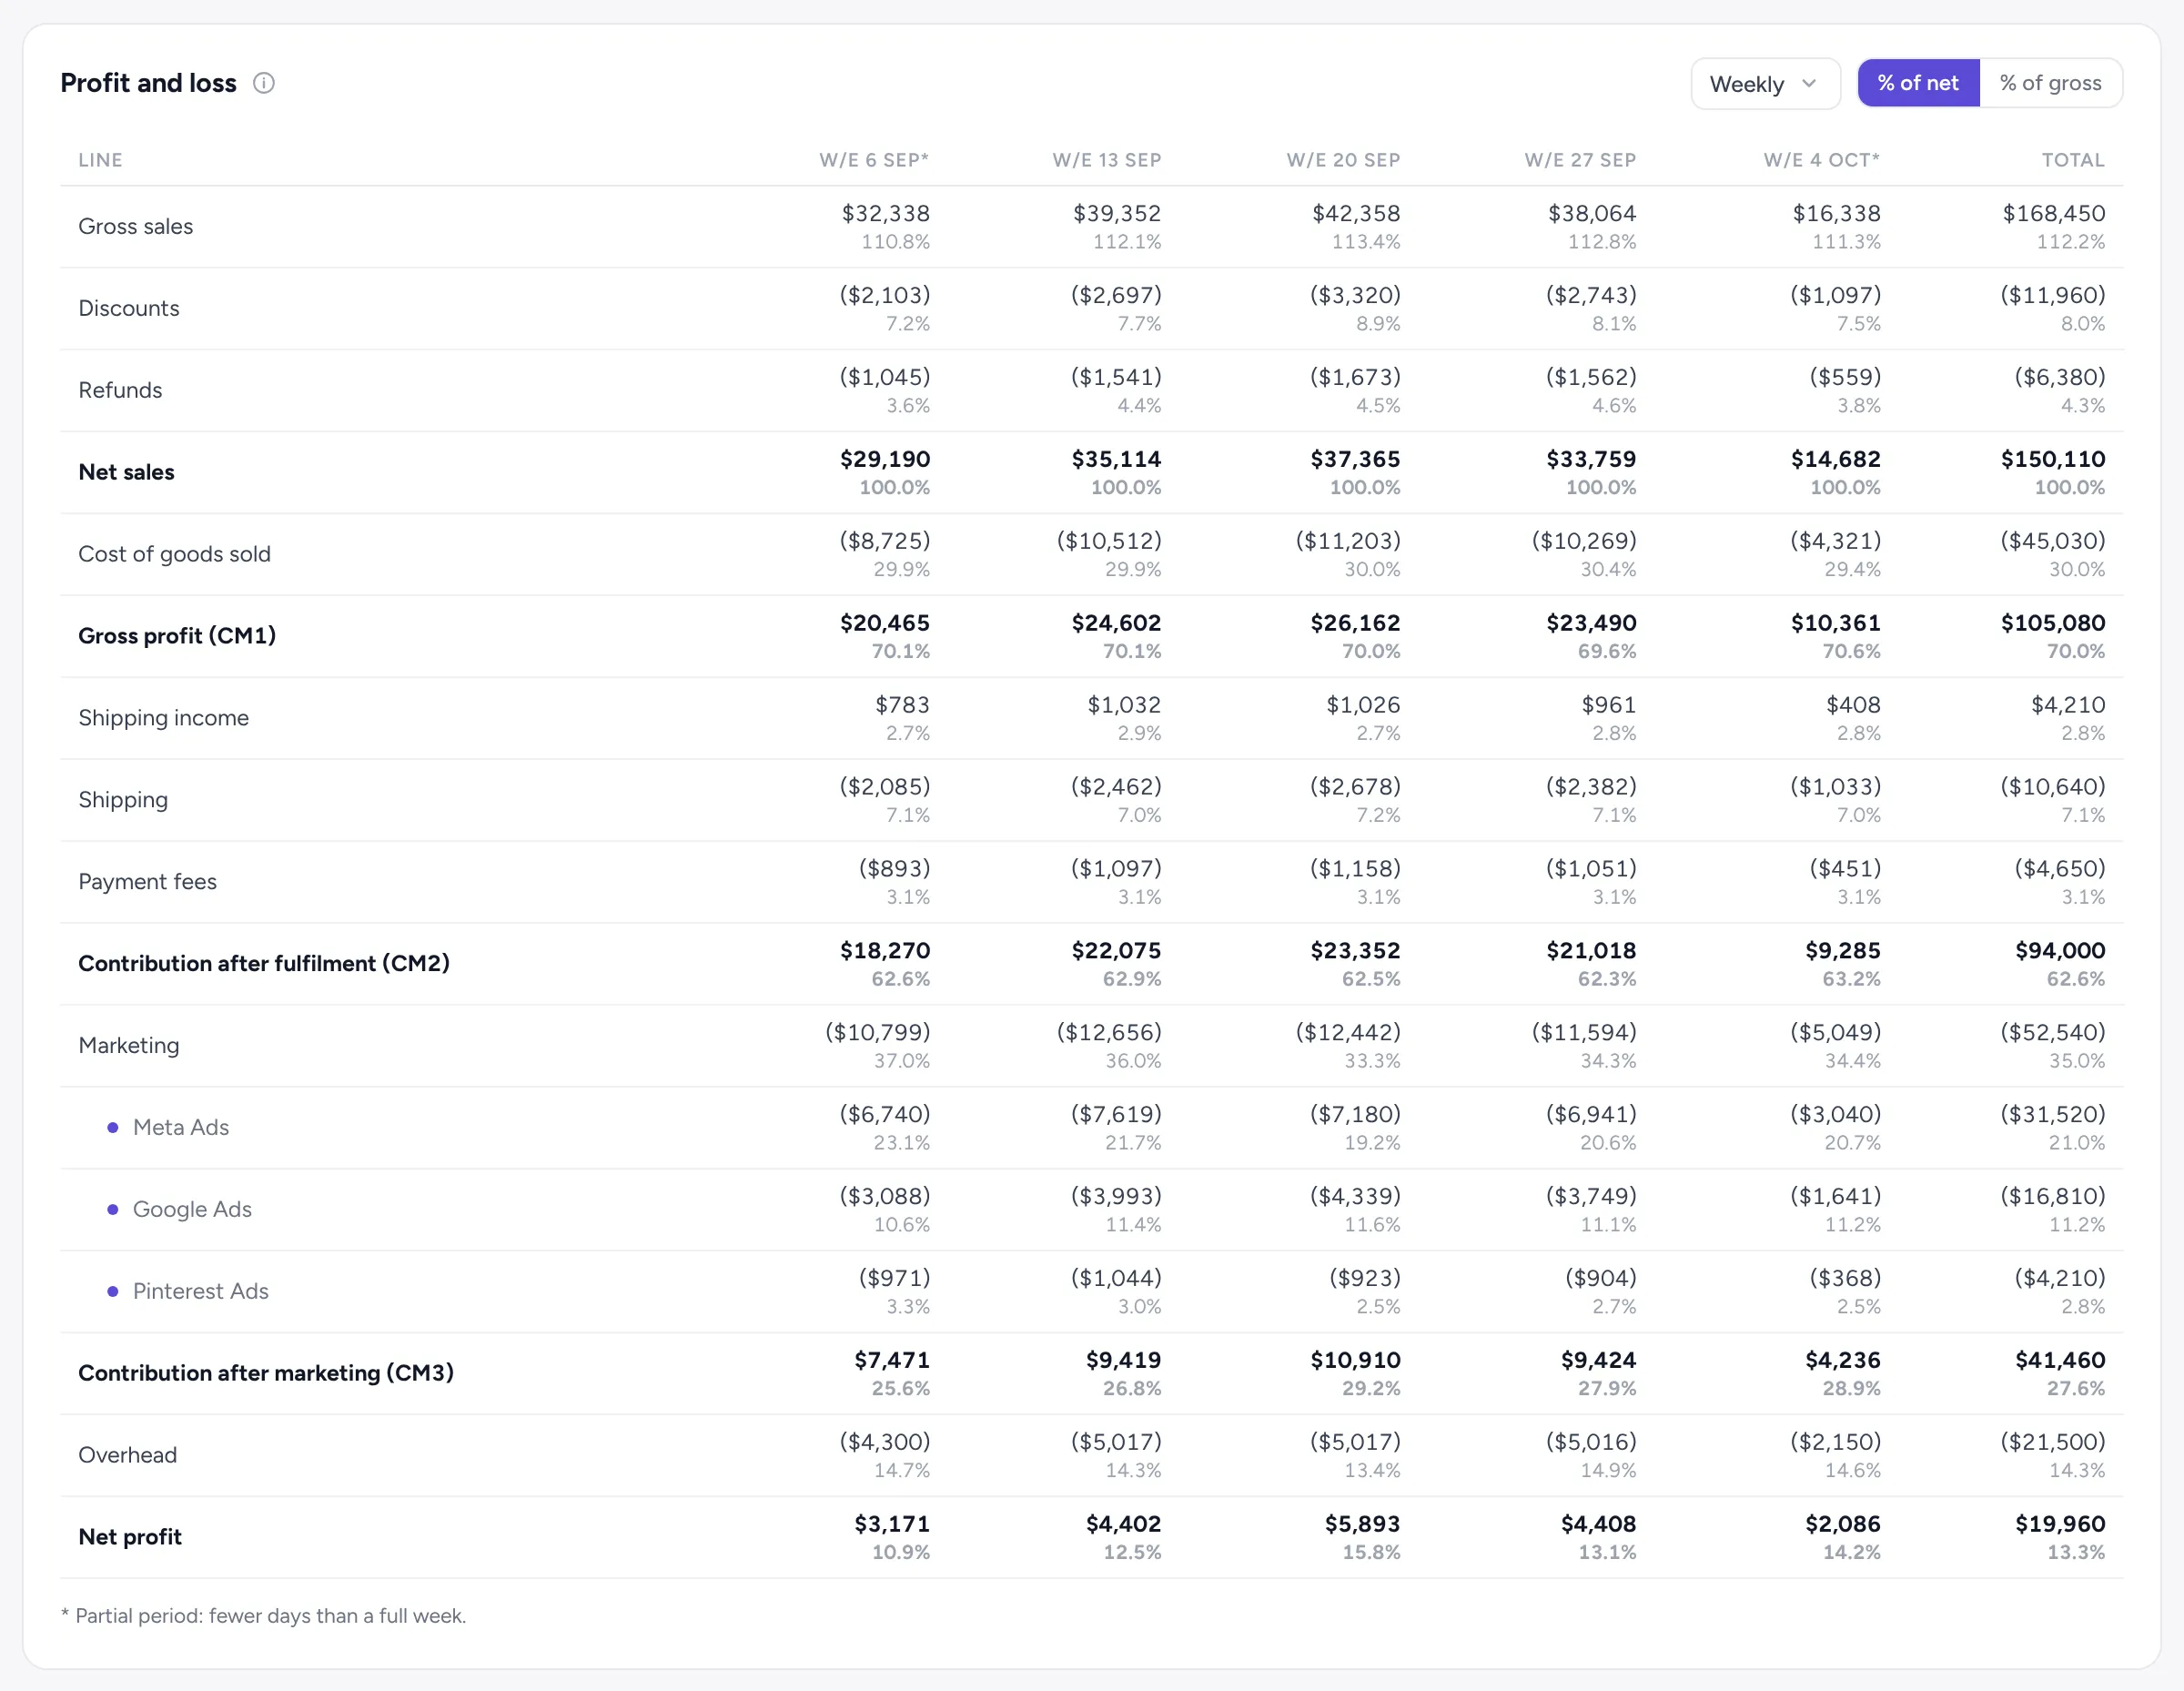Click marketing value ($10,799)
The height and width of the screenshot is (1691, 2184).
[877, 1033]
